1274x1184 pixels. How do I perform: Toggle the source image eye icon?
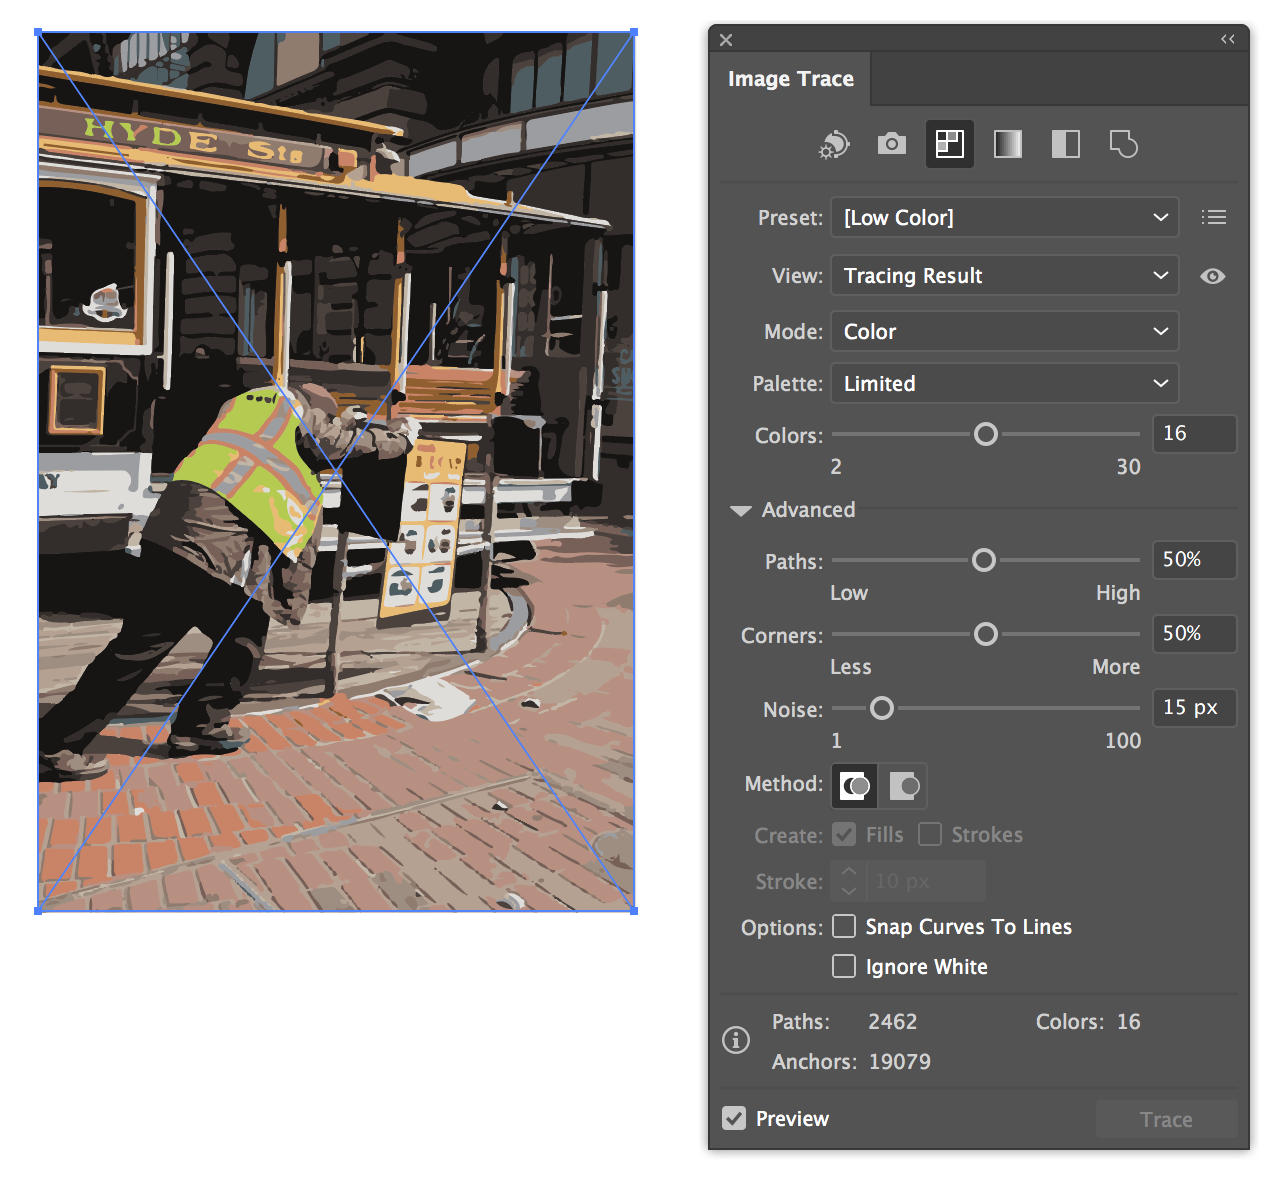[1212, 276]
